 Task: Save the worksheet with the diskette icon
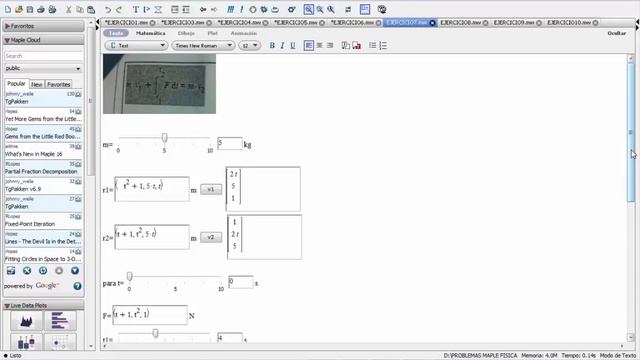click(30, 9)
